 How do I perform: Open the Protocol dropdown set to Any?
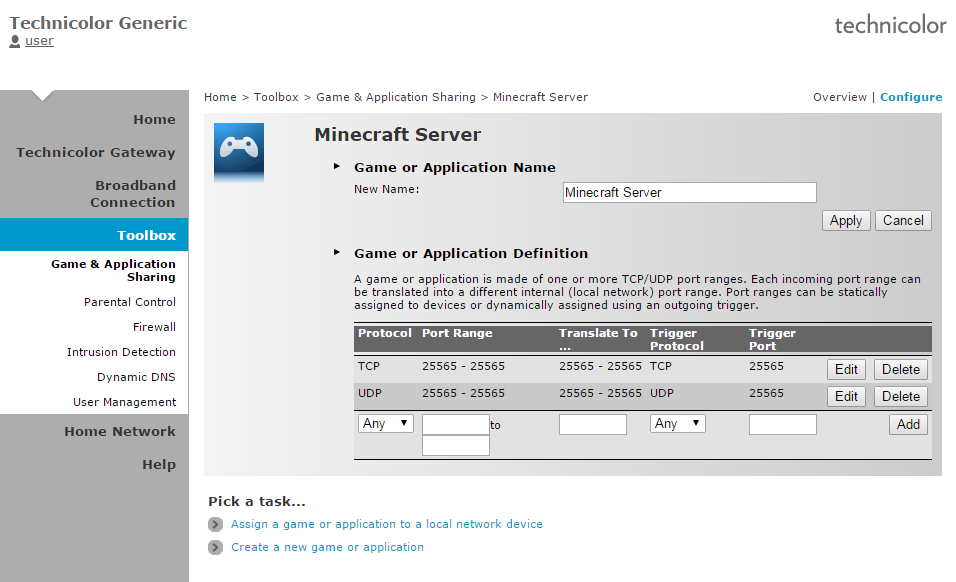point(386,424)
